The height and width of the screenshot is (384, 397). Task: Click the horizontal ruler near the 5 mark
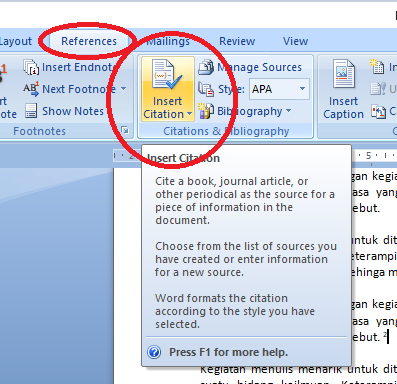pyautogui.click(x=368, y=156)
